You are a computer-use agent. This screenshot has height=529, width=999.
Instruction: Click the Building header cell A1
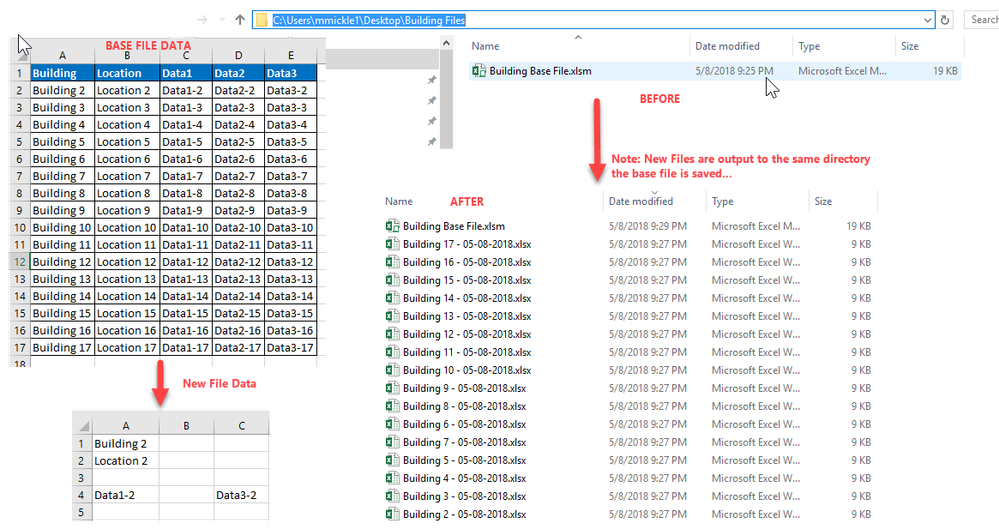point(62,73)
